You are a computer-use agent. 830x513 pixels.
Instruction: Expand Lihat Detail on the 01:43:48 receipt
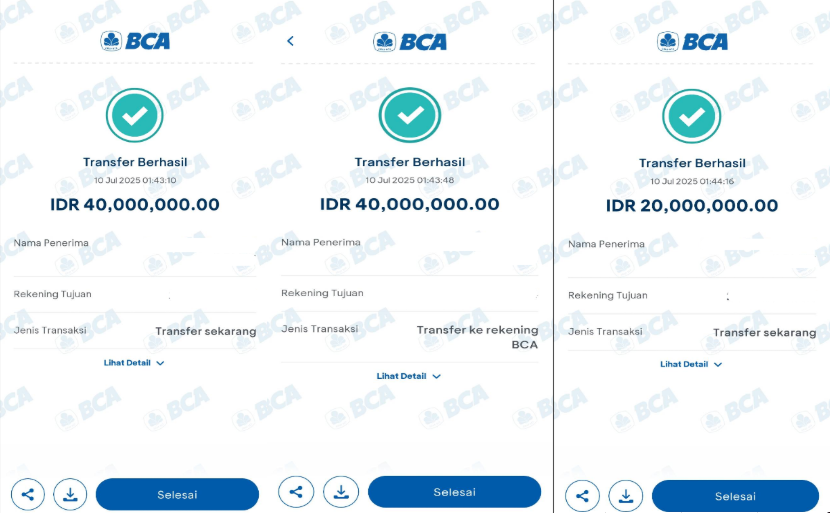(409, 376)
